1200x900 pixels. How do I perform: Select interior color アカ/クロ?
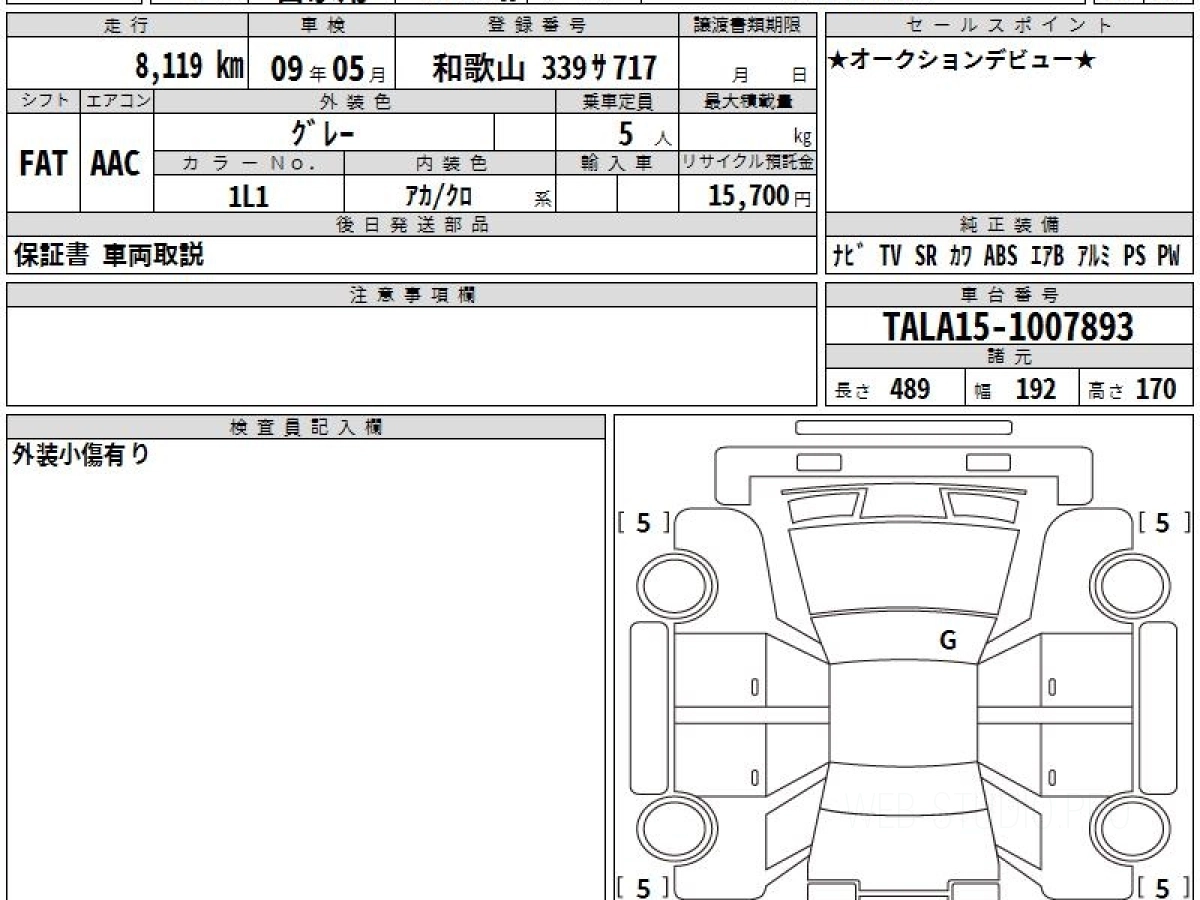point(438,195)
